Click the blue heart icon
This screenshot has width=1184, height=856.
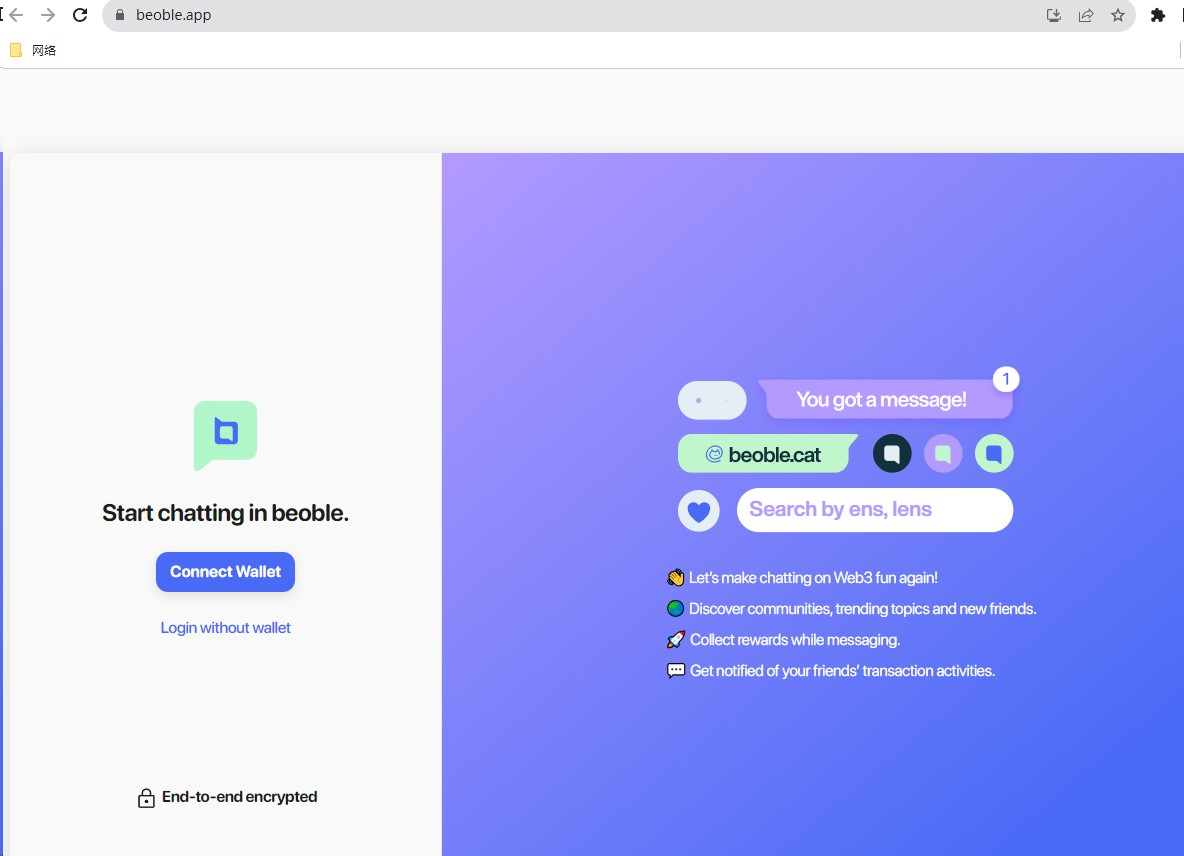tap(698, 511)
